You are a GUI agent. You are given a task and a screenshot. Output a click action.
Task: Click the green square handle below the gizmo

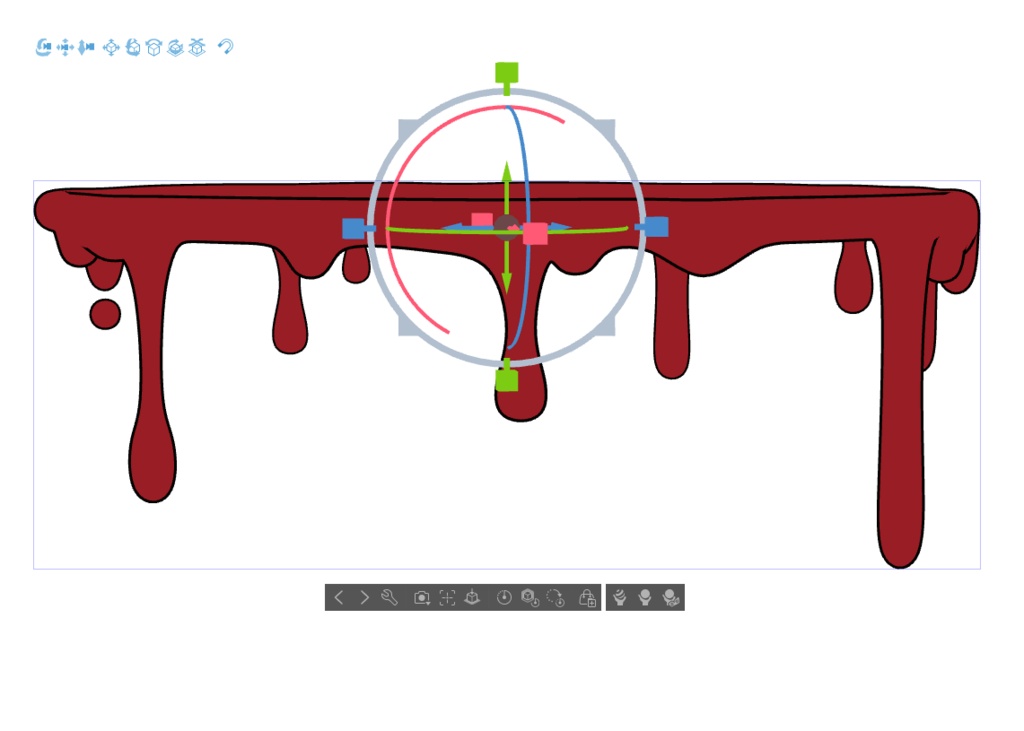pyautogui.click(x=507, y=380)
